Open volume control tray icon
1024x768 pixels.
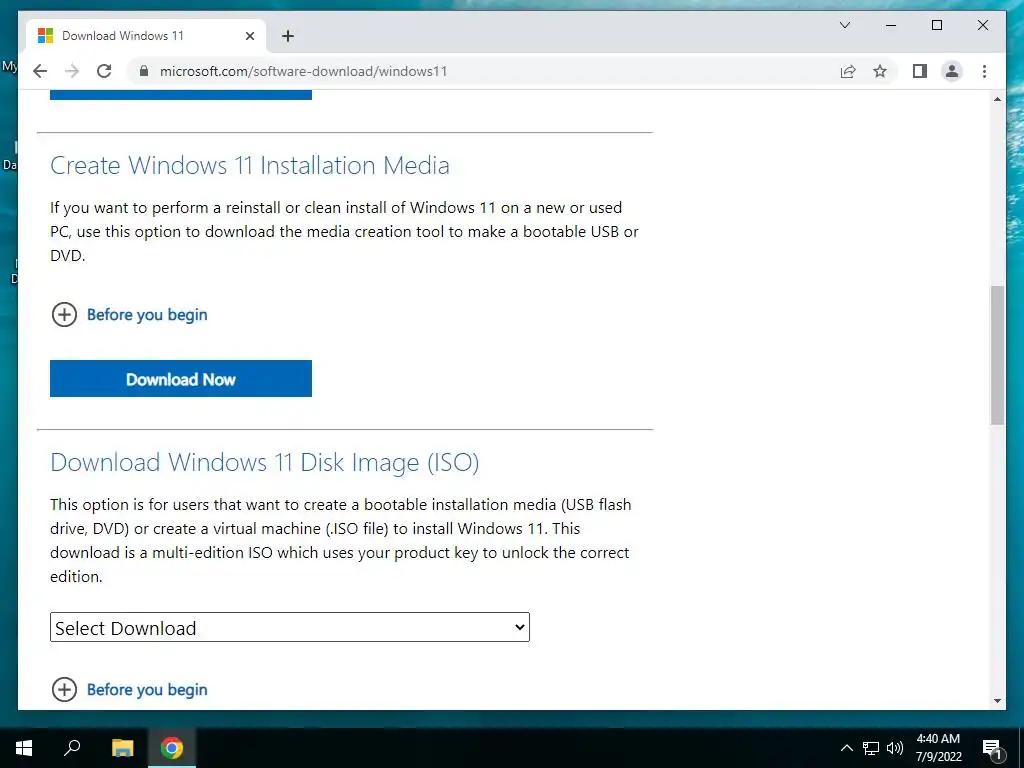tap(895, 748)
